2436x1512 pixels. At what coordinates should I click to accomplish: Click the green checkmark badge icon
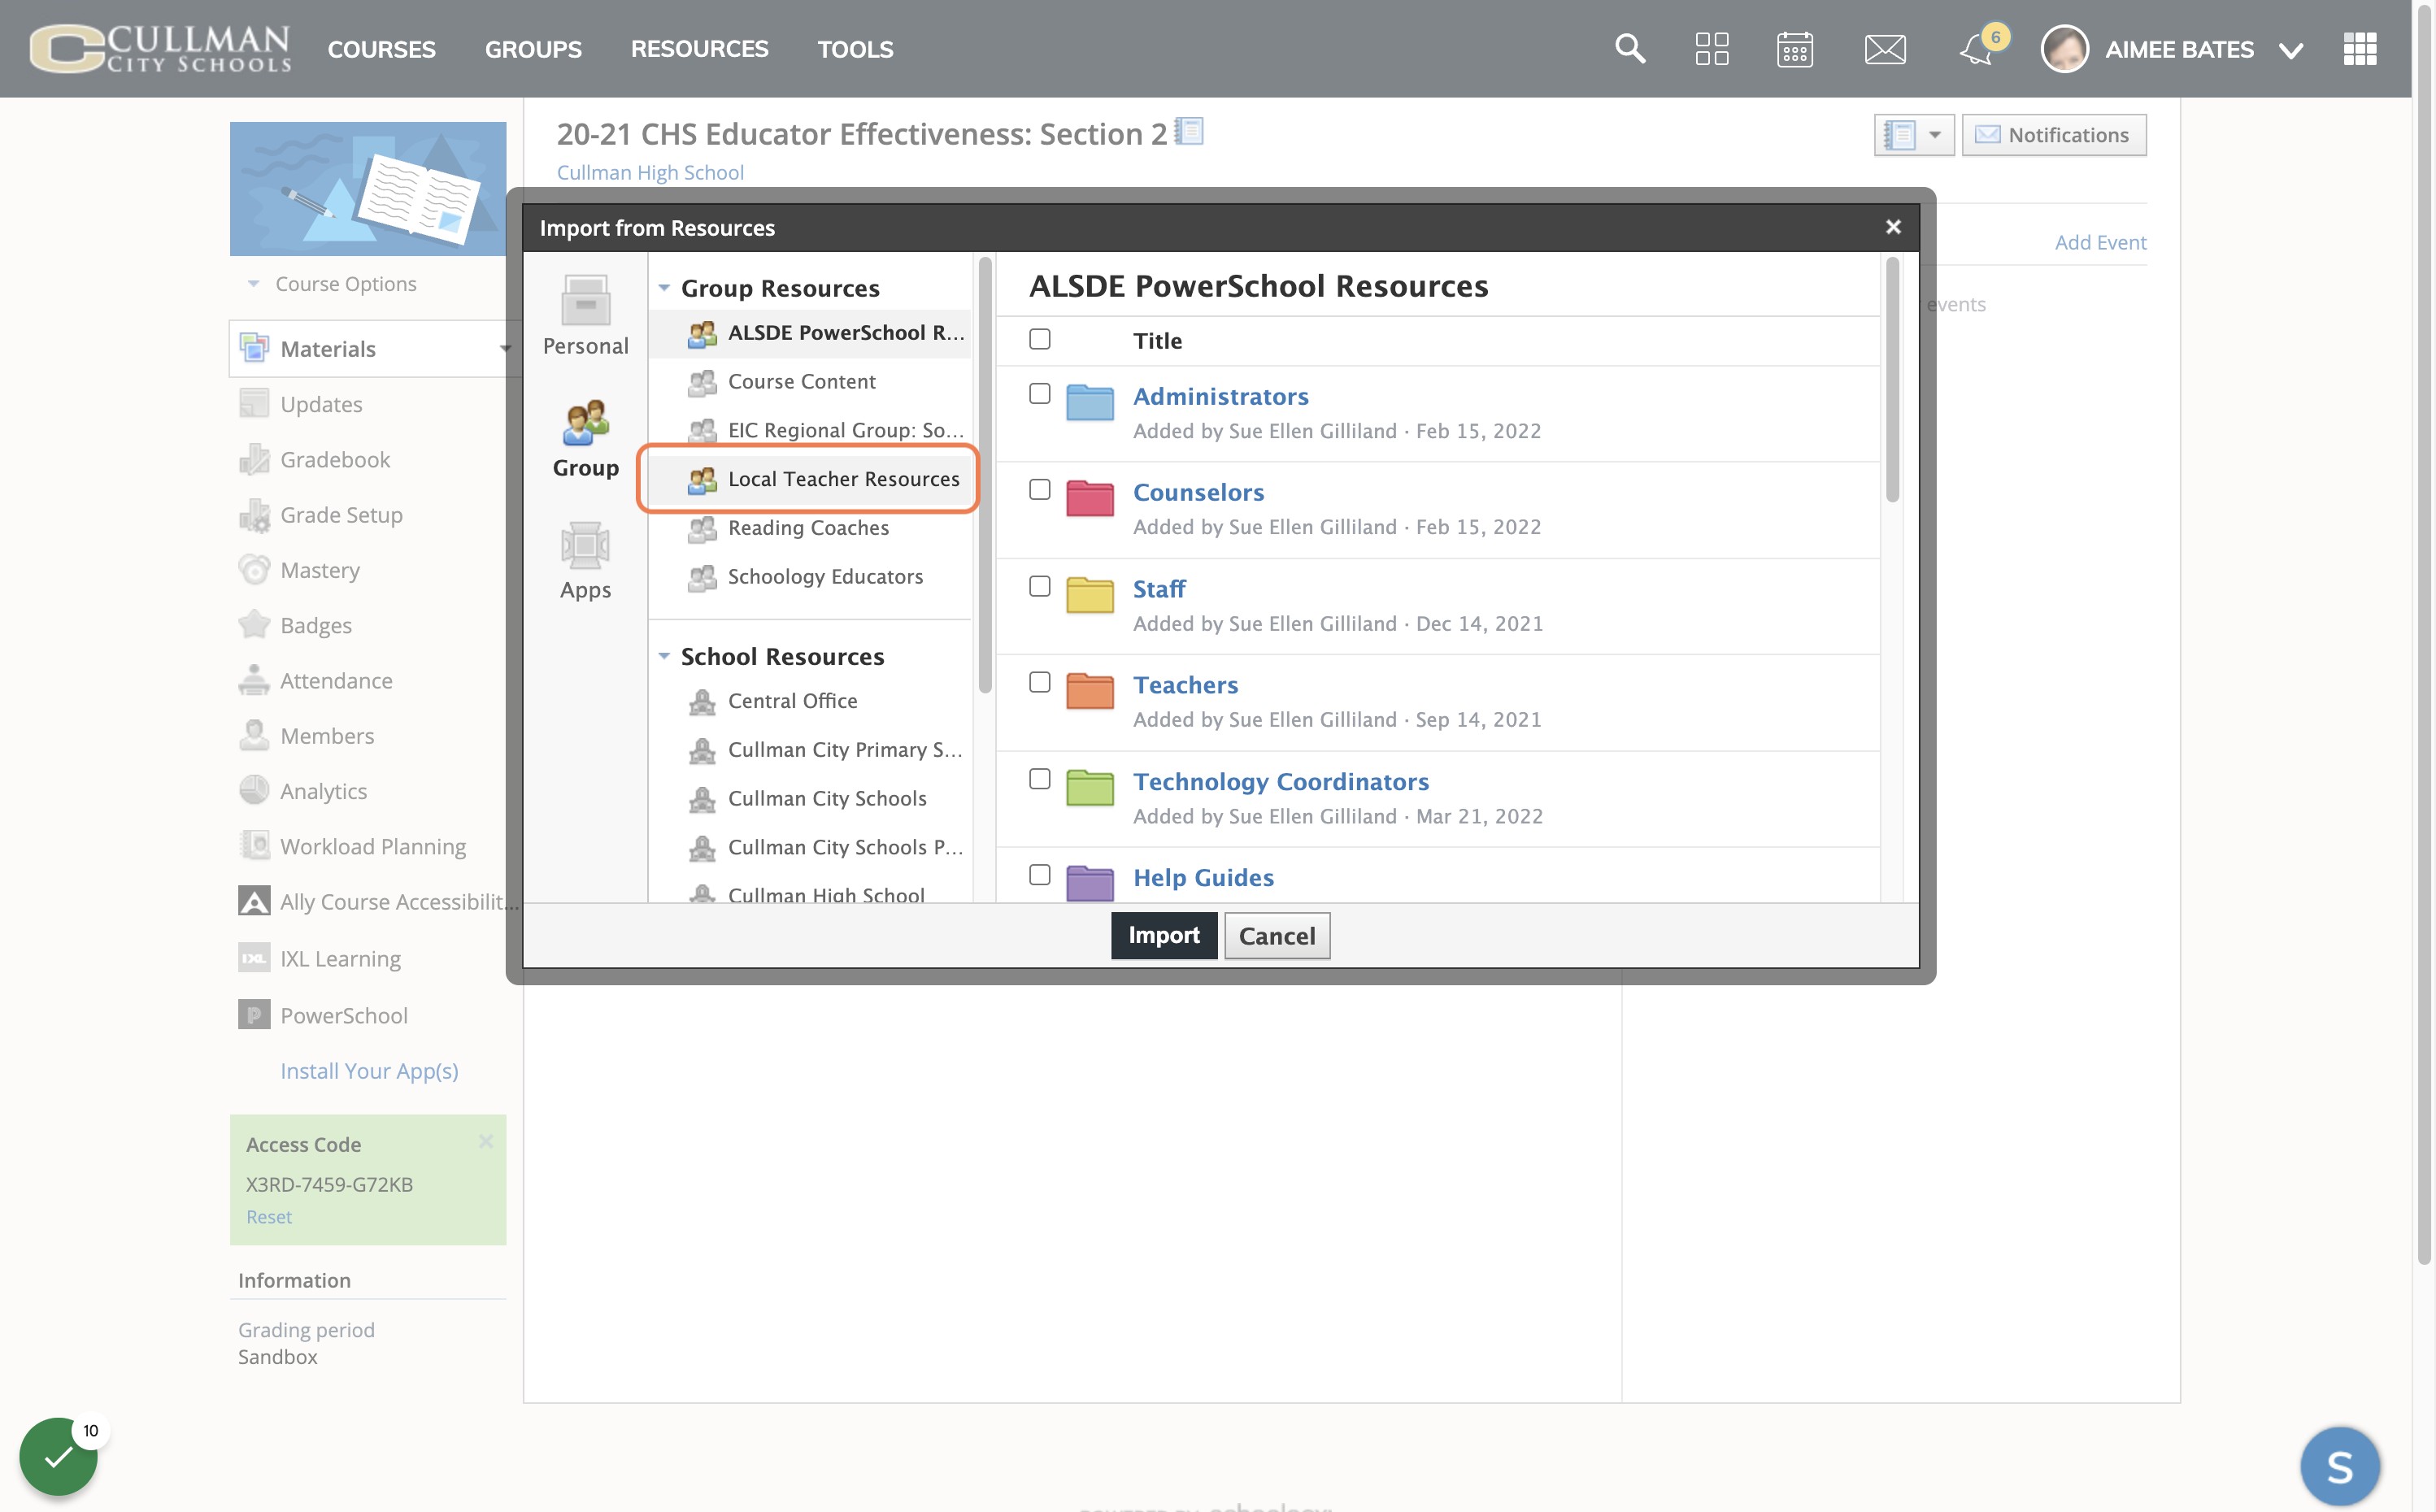click(x=58, y=1456)
